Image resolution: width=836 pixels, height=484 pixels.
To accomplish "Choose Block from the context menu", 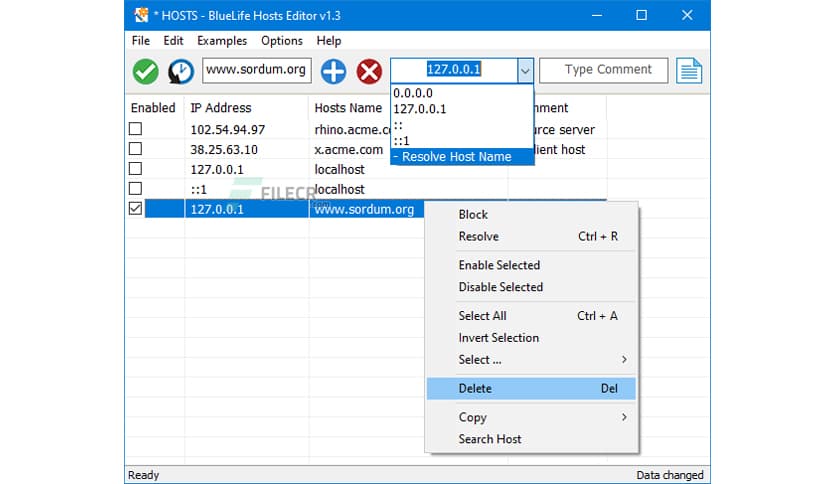I will point(531,214).
